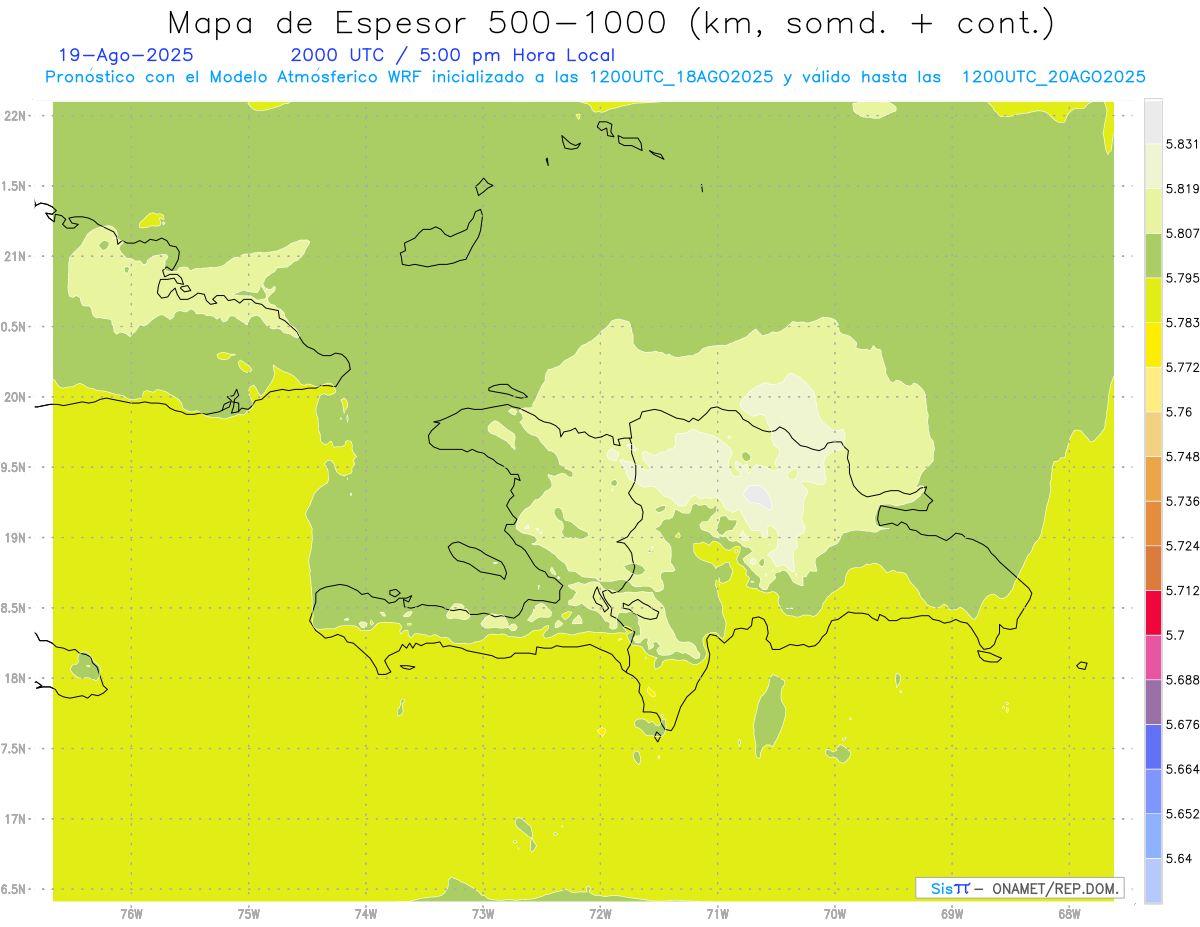Click the valid-until time "1200UTC_20AGO2025"

1053,77
